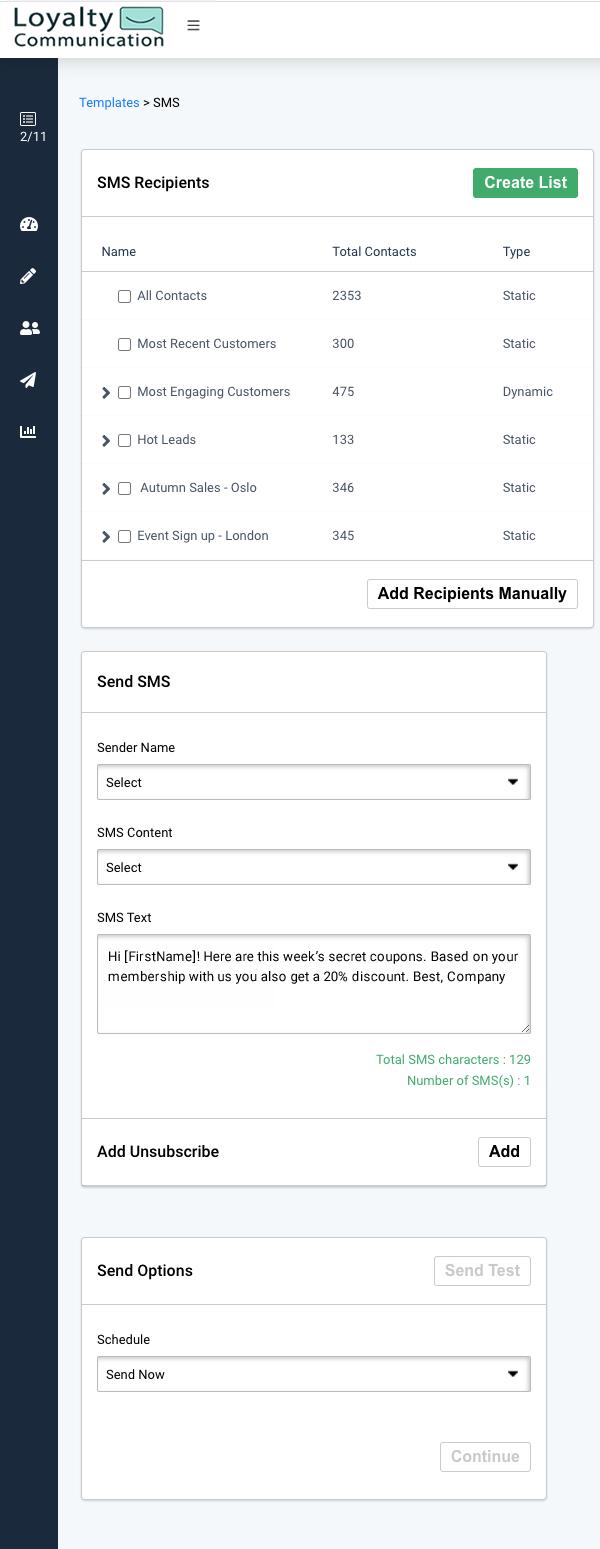Select the Most Recent Customers checkbox
This screenshot has height=1549, width=600.
coord(124,344)
